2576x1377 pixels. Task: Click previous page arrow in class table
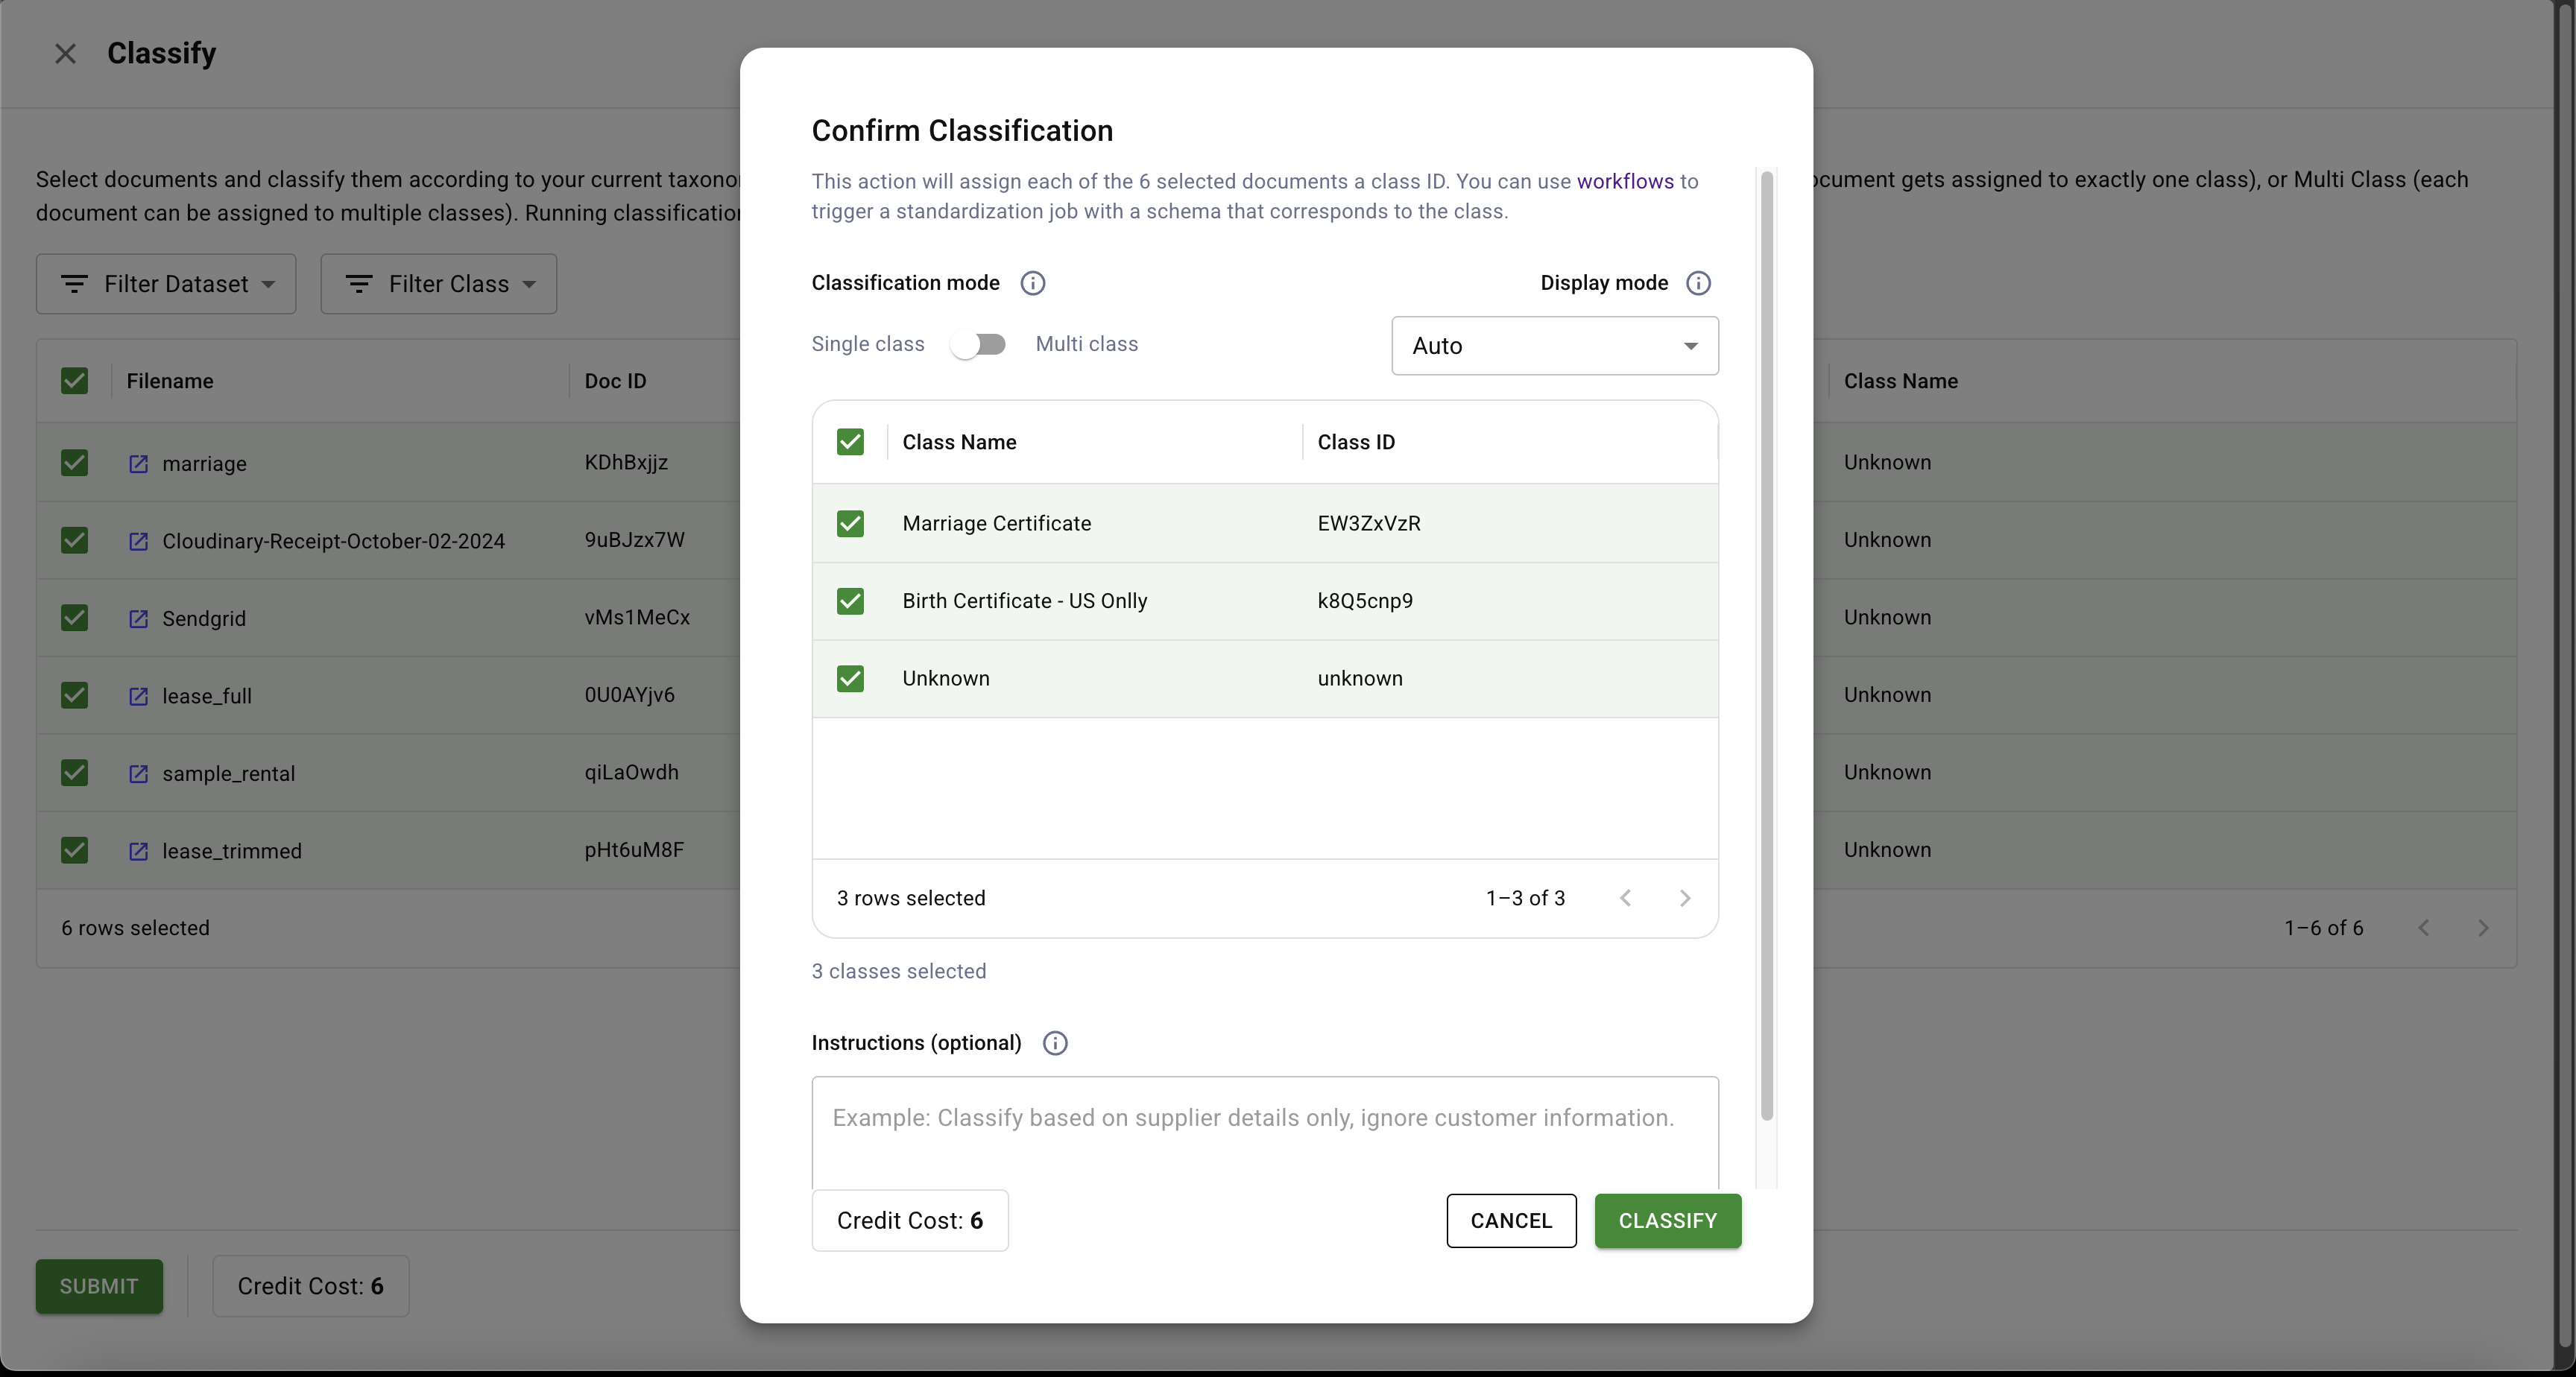coord(1626,898)
